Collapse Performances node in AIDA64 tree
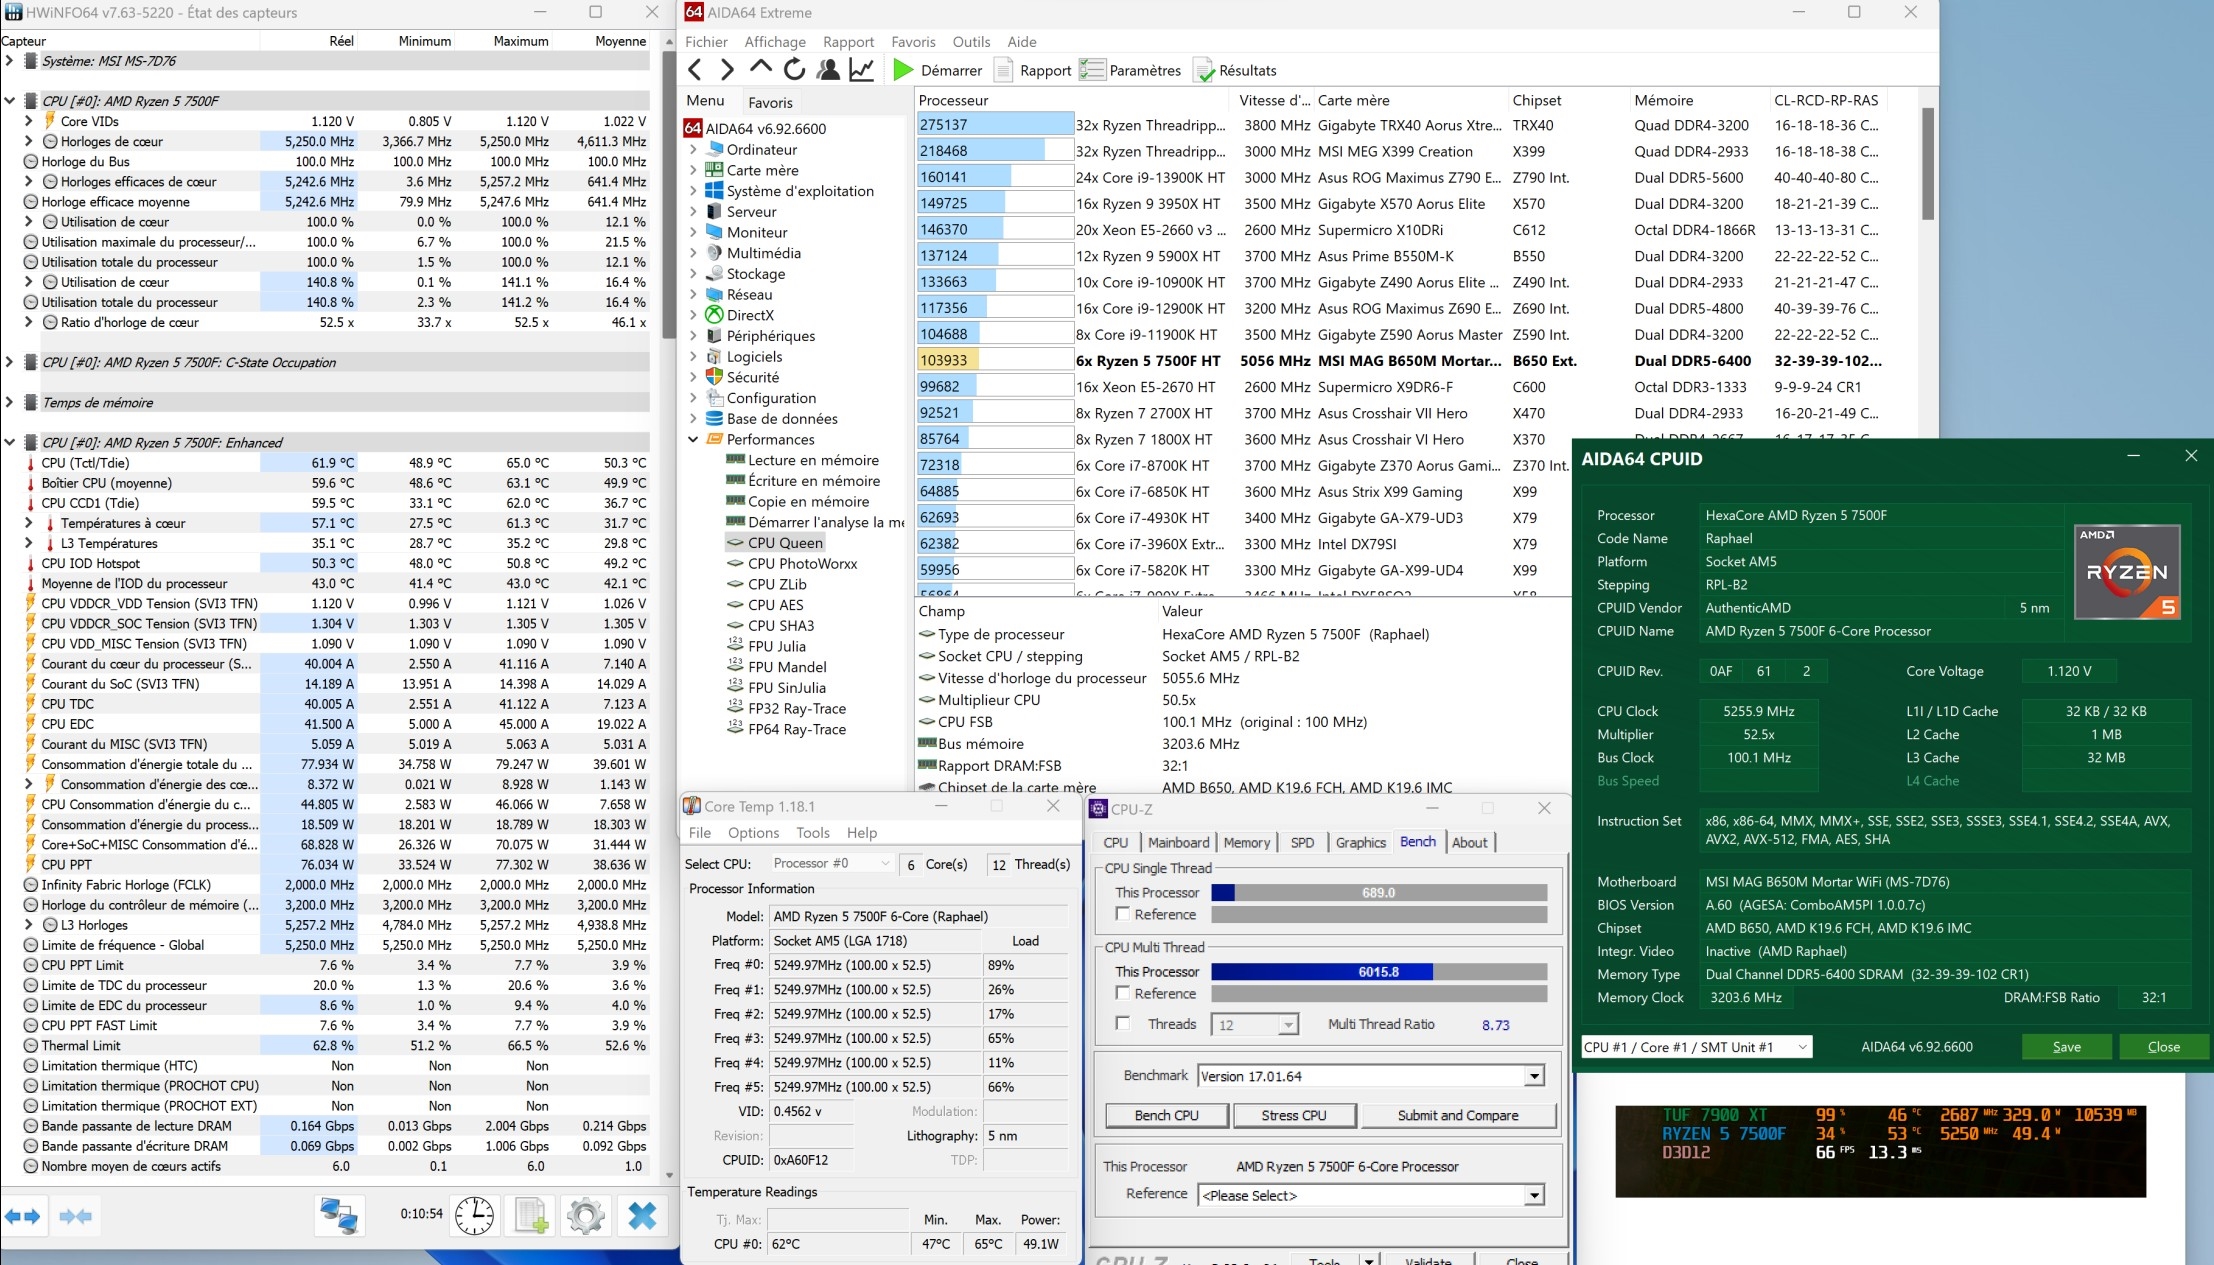Viewport: 2214px width, 1265px height. coord(693,439)
